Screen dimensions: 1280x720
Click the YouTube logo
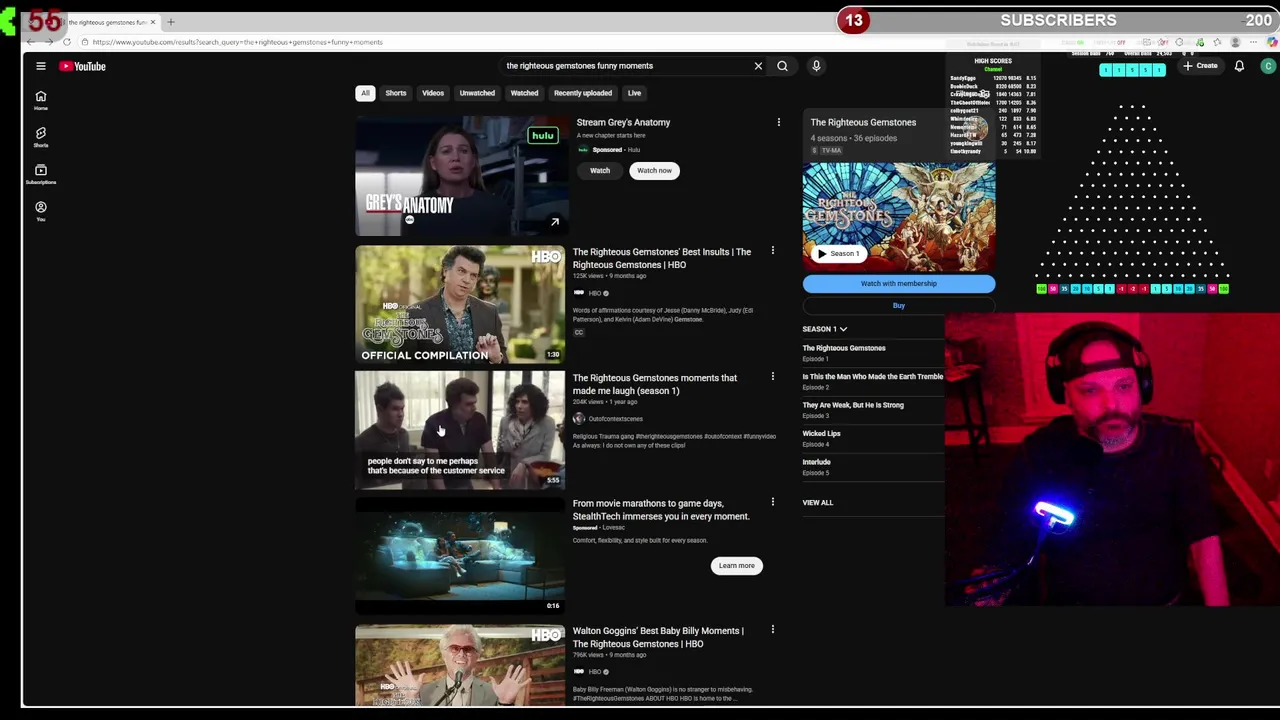click(x=82, y=66)
